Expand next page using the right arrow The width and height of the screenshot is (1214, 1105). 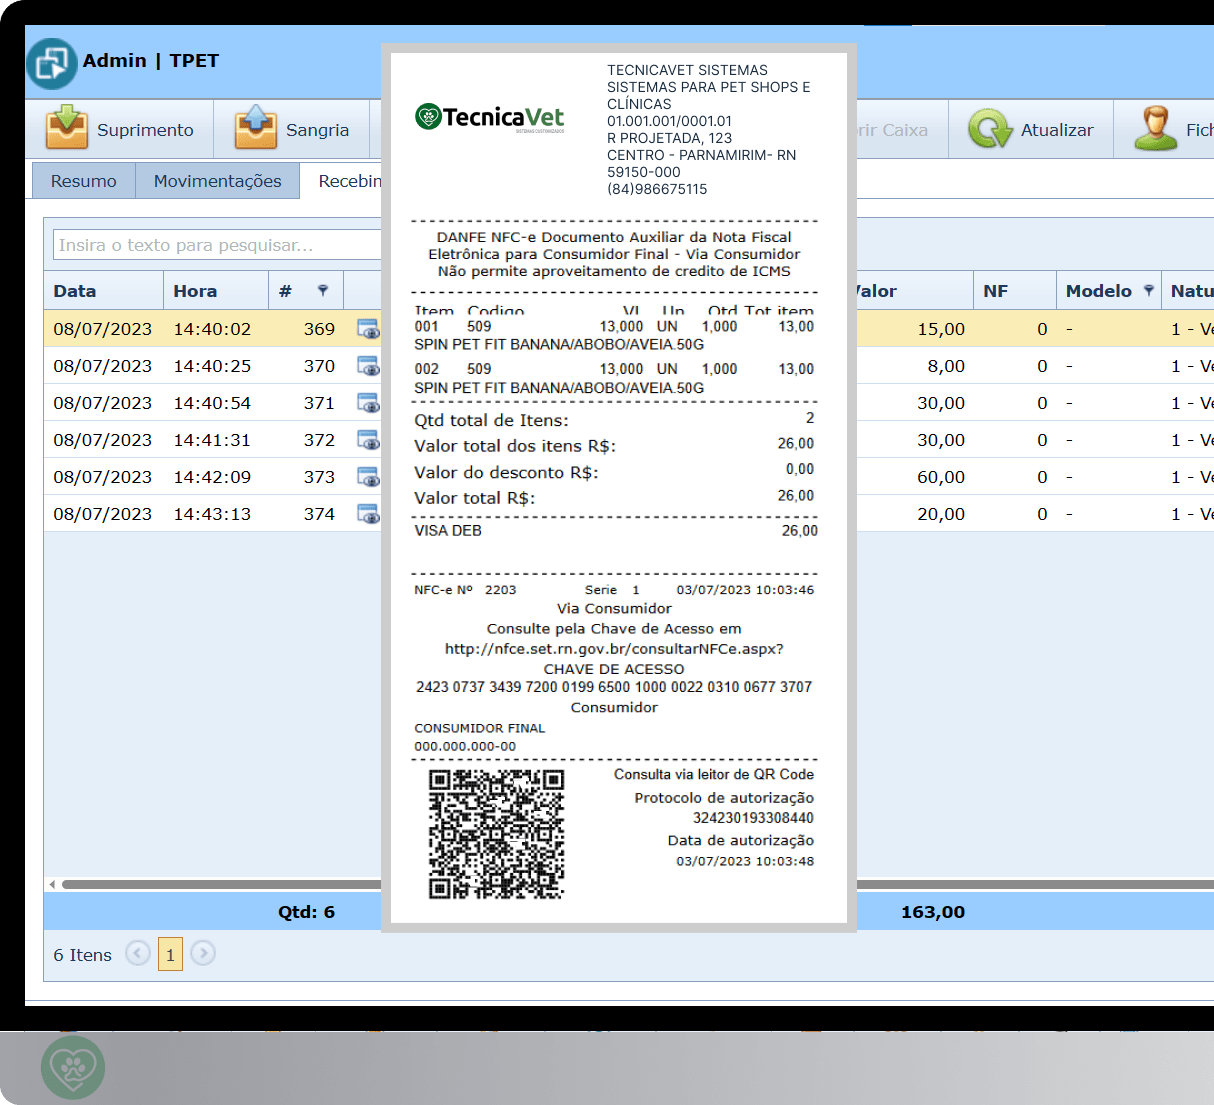point(203,953)
